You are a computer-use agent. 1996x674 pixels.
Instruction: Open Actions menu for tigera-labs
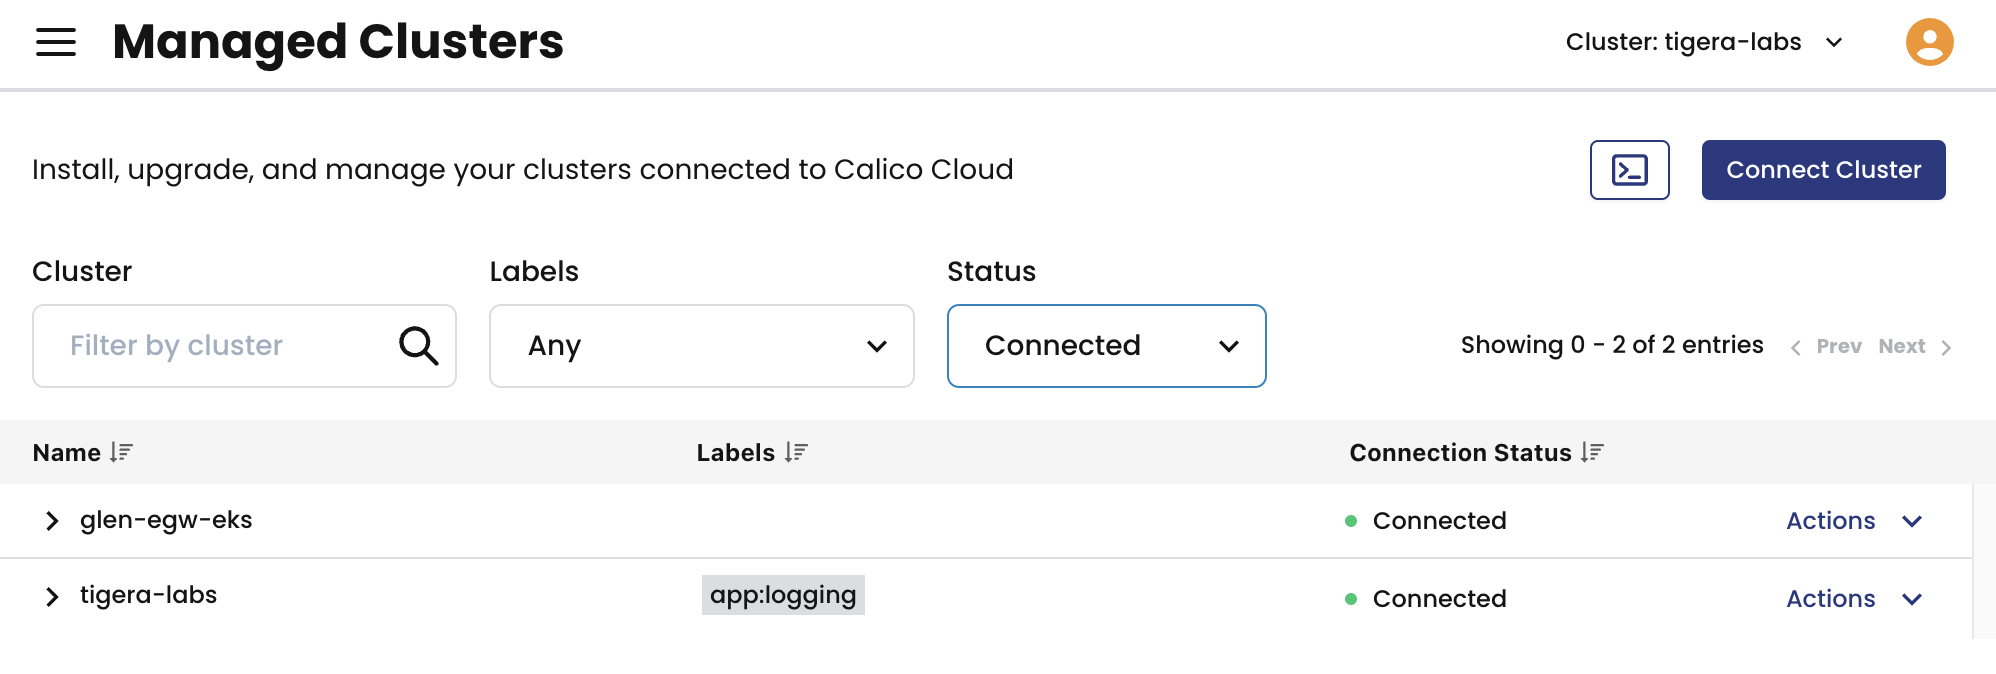click(x=1853, y=599)
